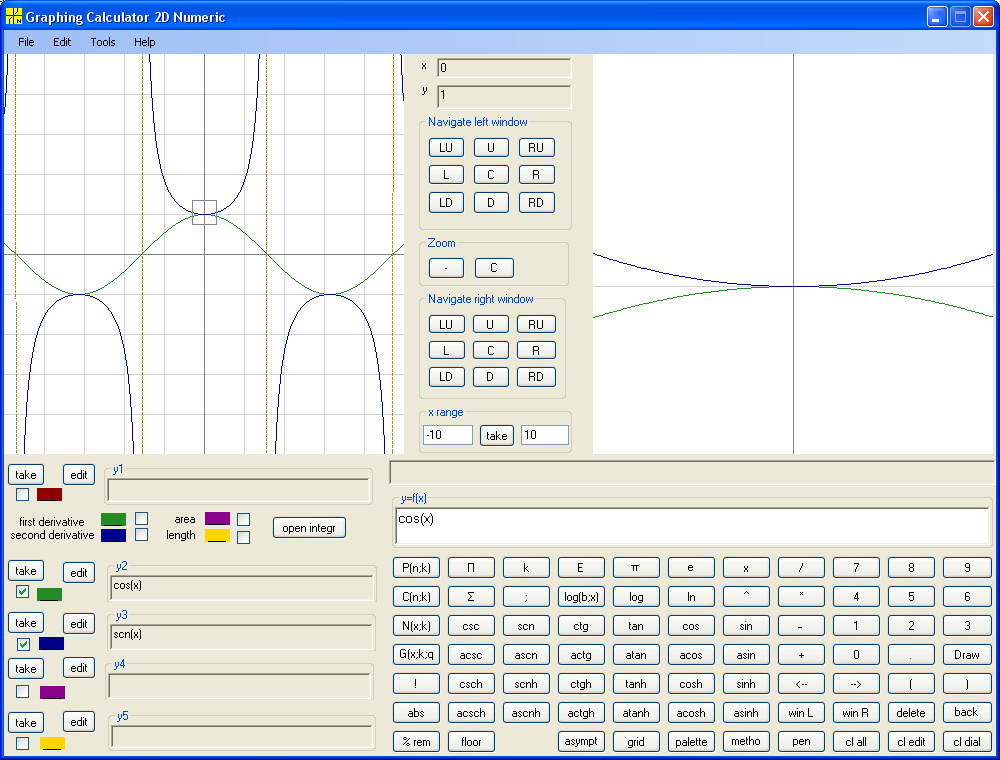Click the factorial exclamation key

[416, 683]
